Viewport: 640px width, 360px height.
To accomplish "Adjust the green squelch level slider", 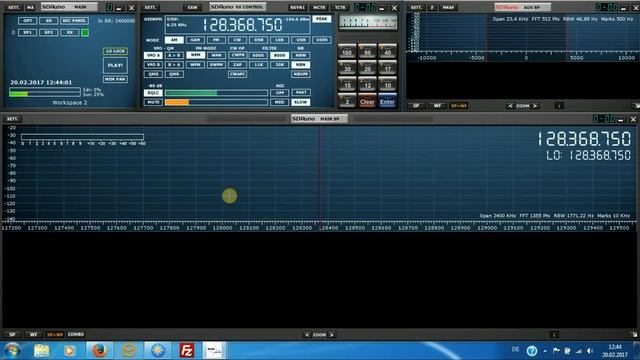I will pos(216,93).
